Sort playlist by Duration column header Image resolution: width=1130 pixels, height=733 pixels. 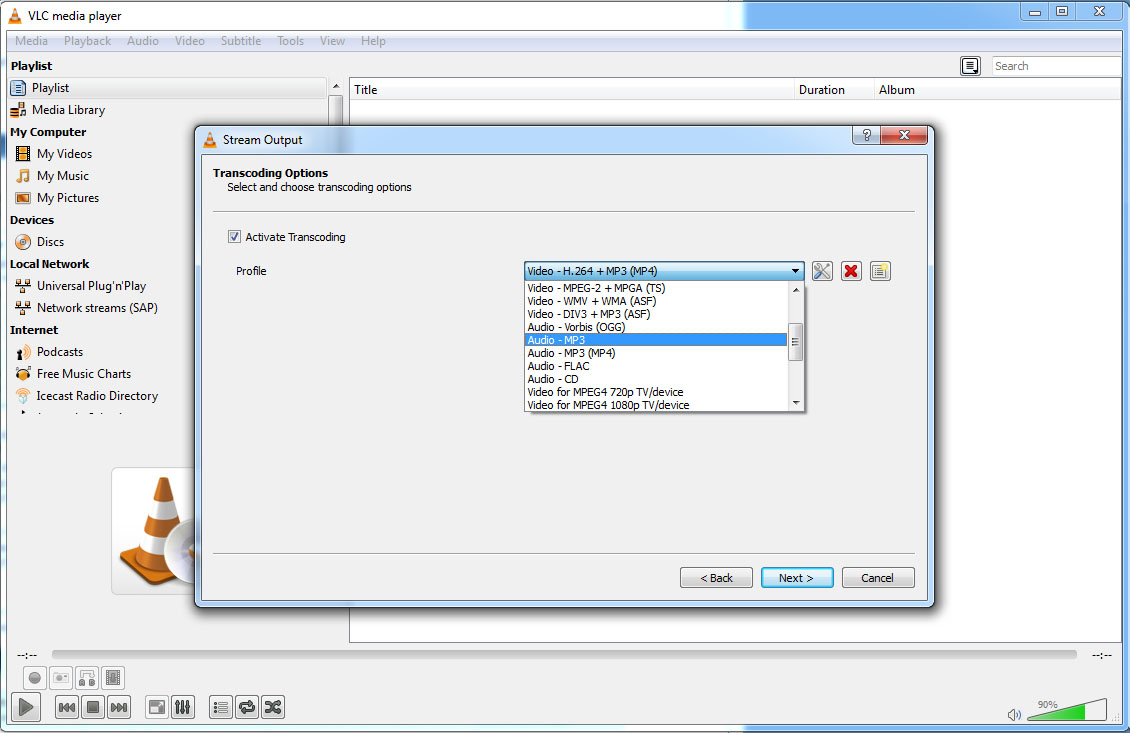(x=834, y=90)
